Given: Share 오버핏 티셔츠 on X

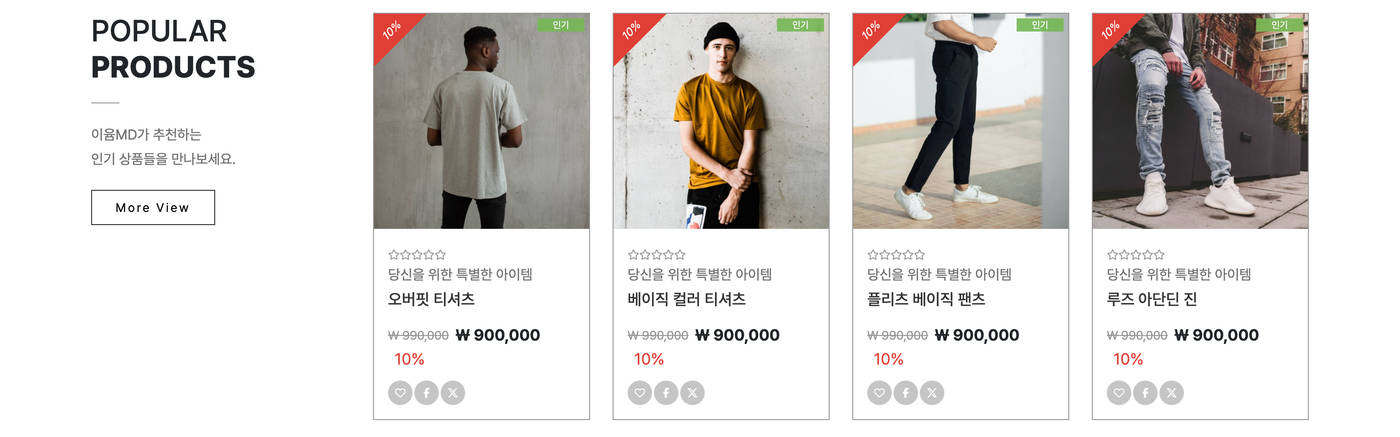Looking at the screenshot, I should [x=452, y=393].
